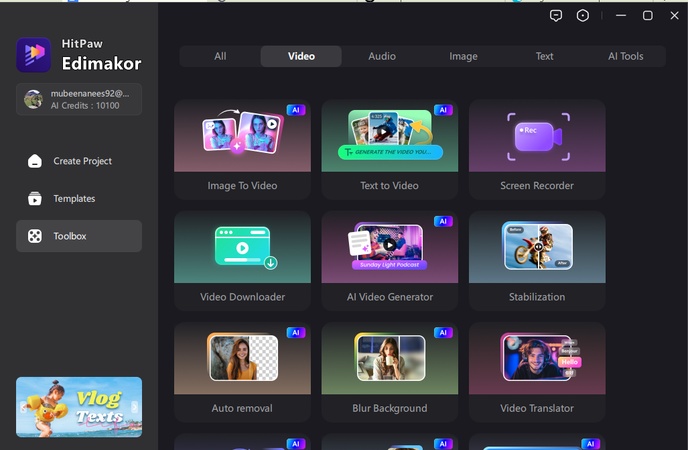Click the Toolbox dice icon

[x=35, y=236]
